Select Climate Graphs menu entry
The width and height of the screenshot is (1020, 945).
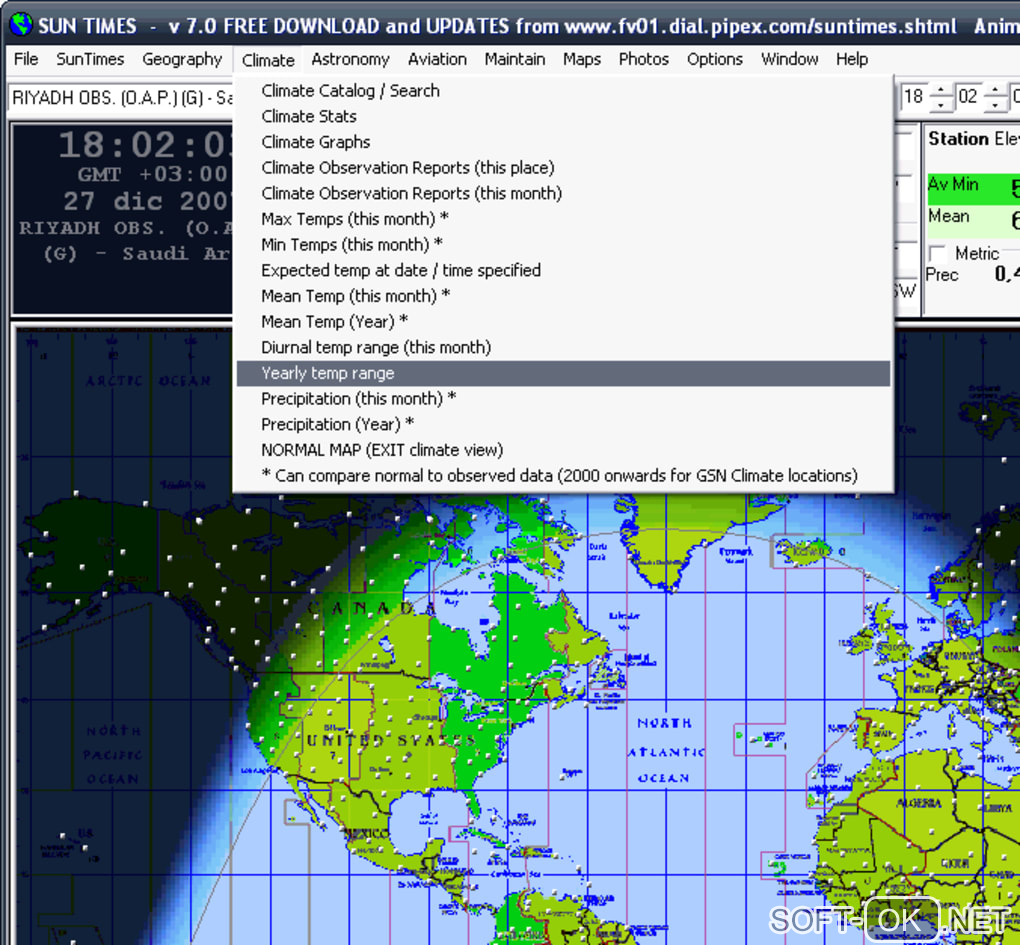click(x=563, y=142)
